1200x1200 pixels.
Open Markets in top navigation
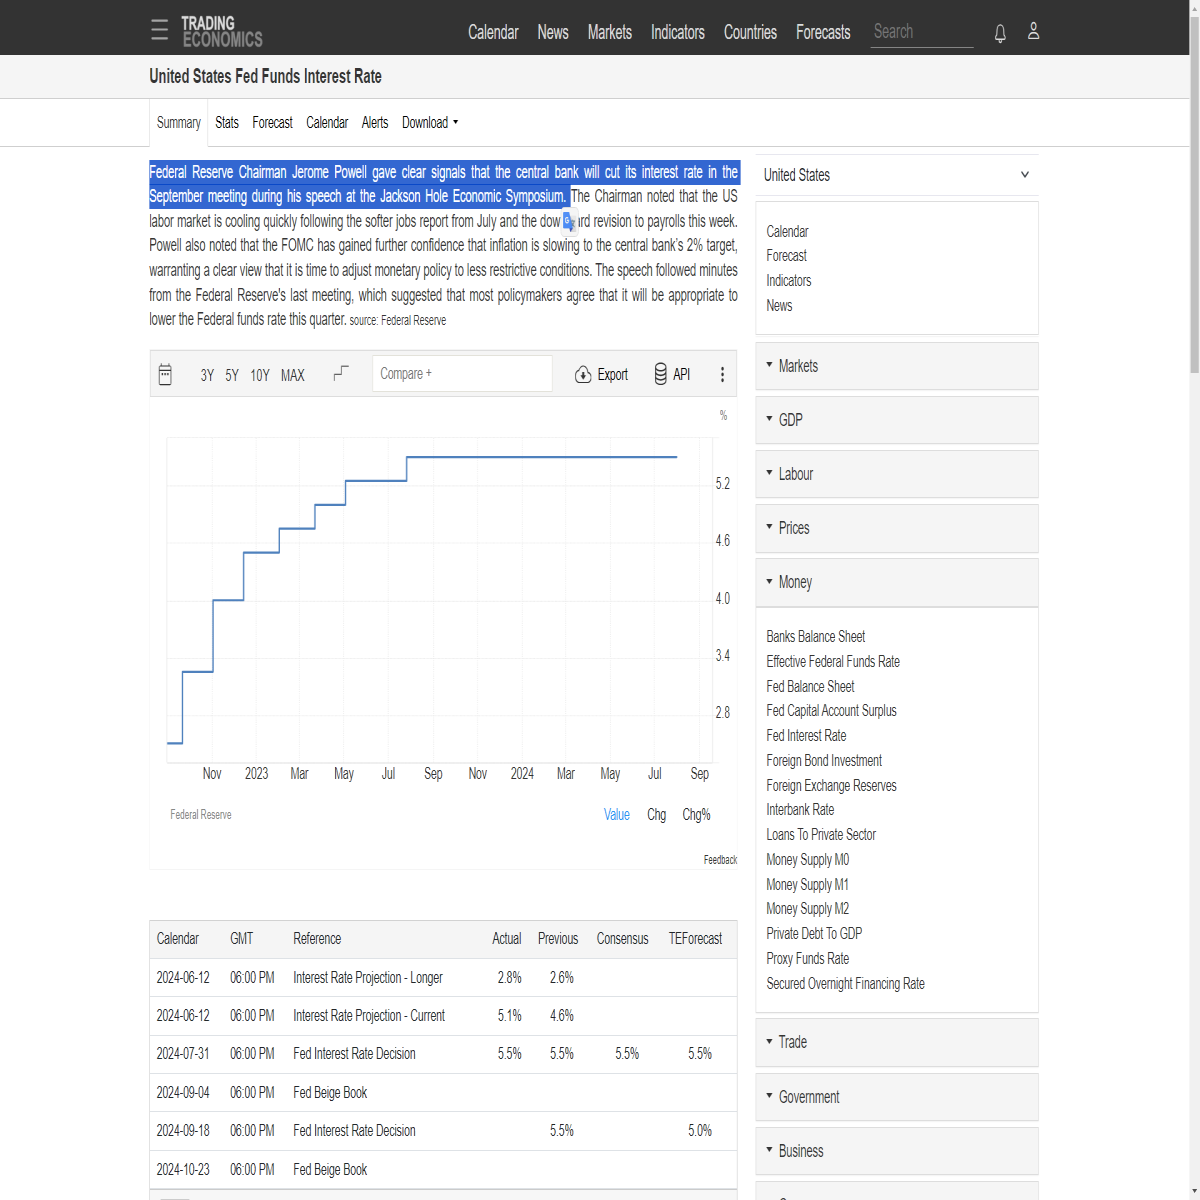click(x=610, y=32)
